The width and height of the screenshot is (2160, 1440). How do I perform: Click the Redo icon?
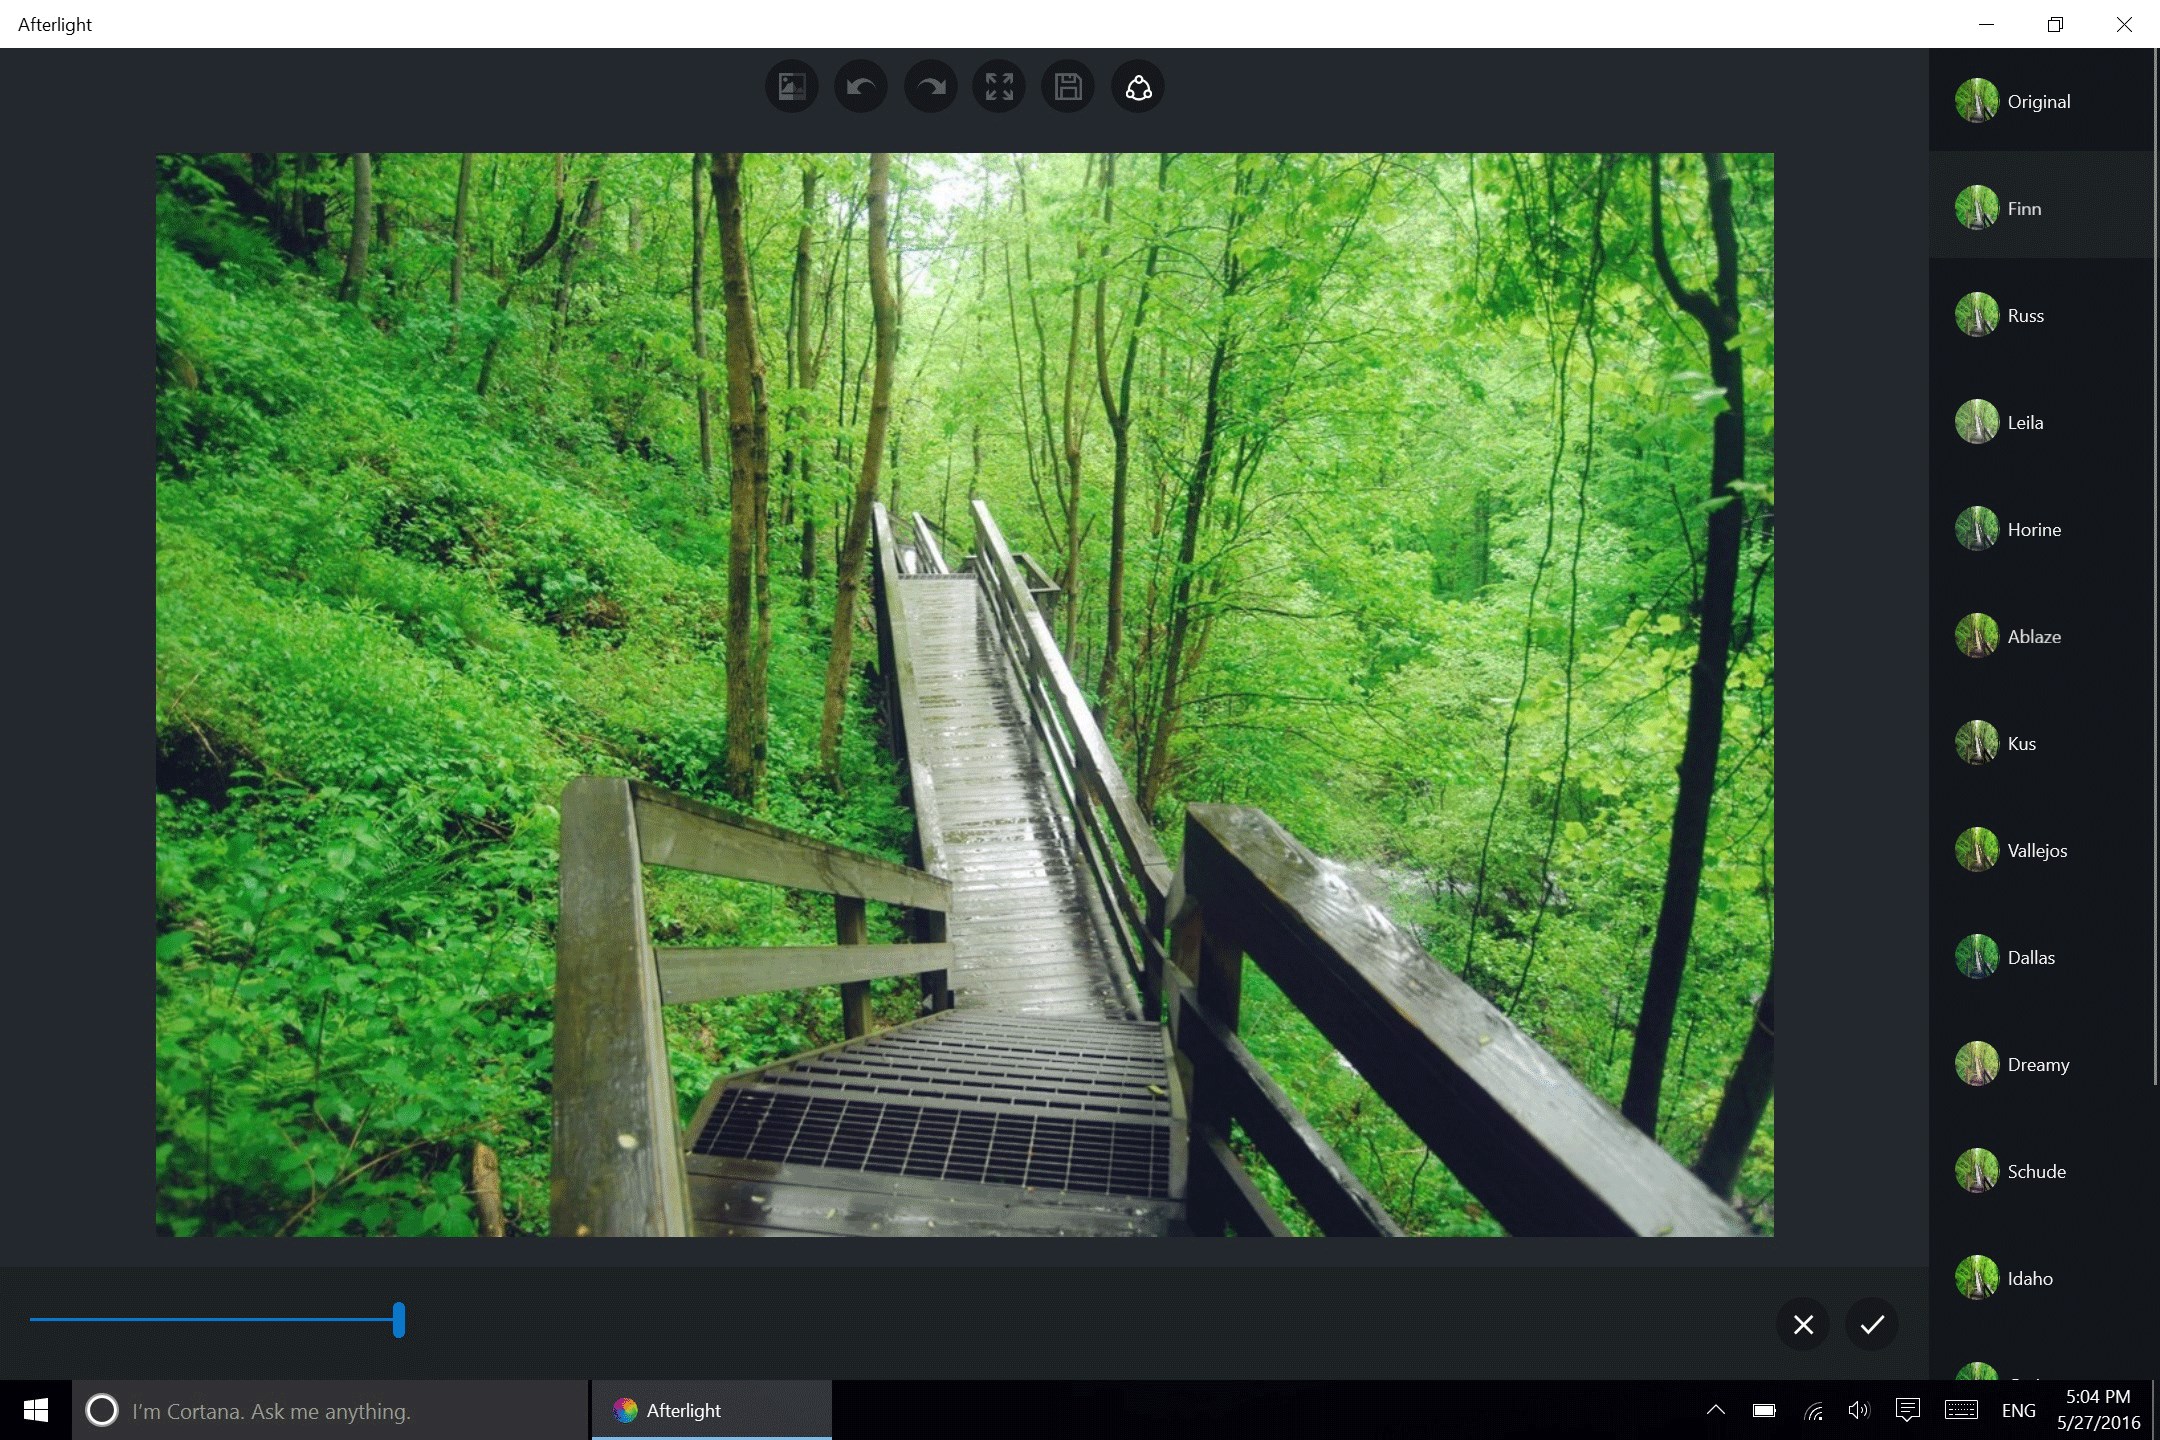tap(929, 87)
